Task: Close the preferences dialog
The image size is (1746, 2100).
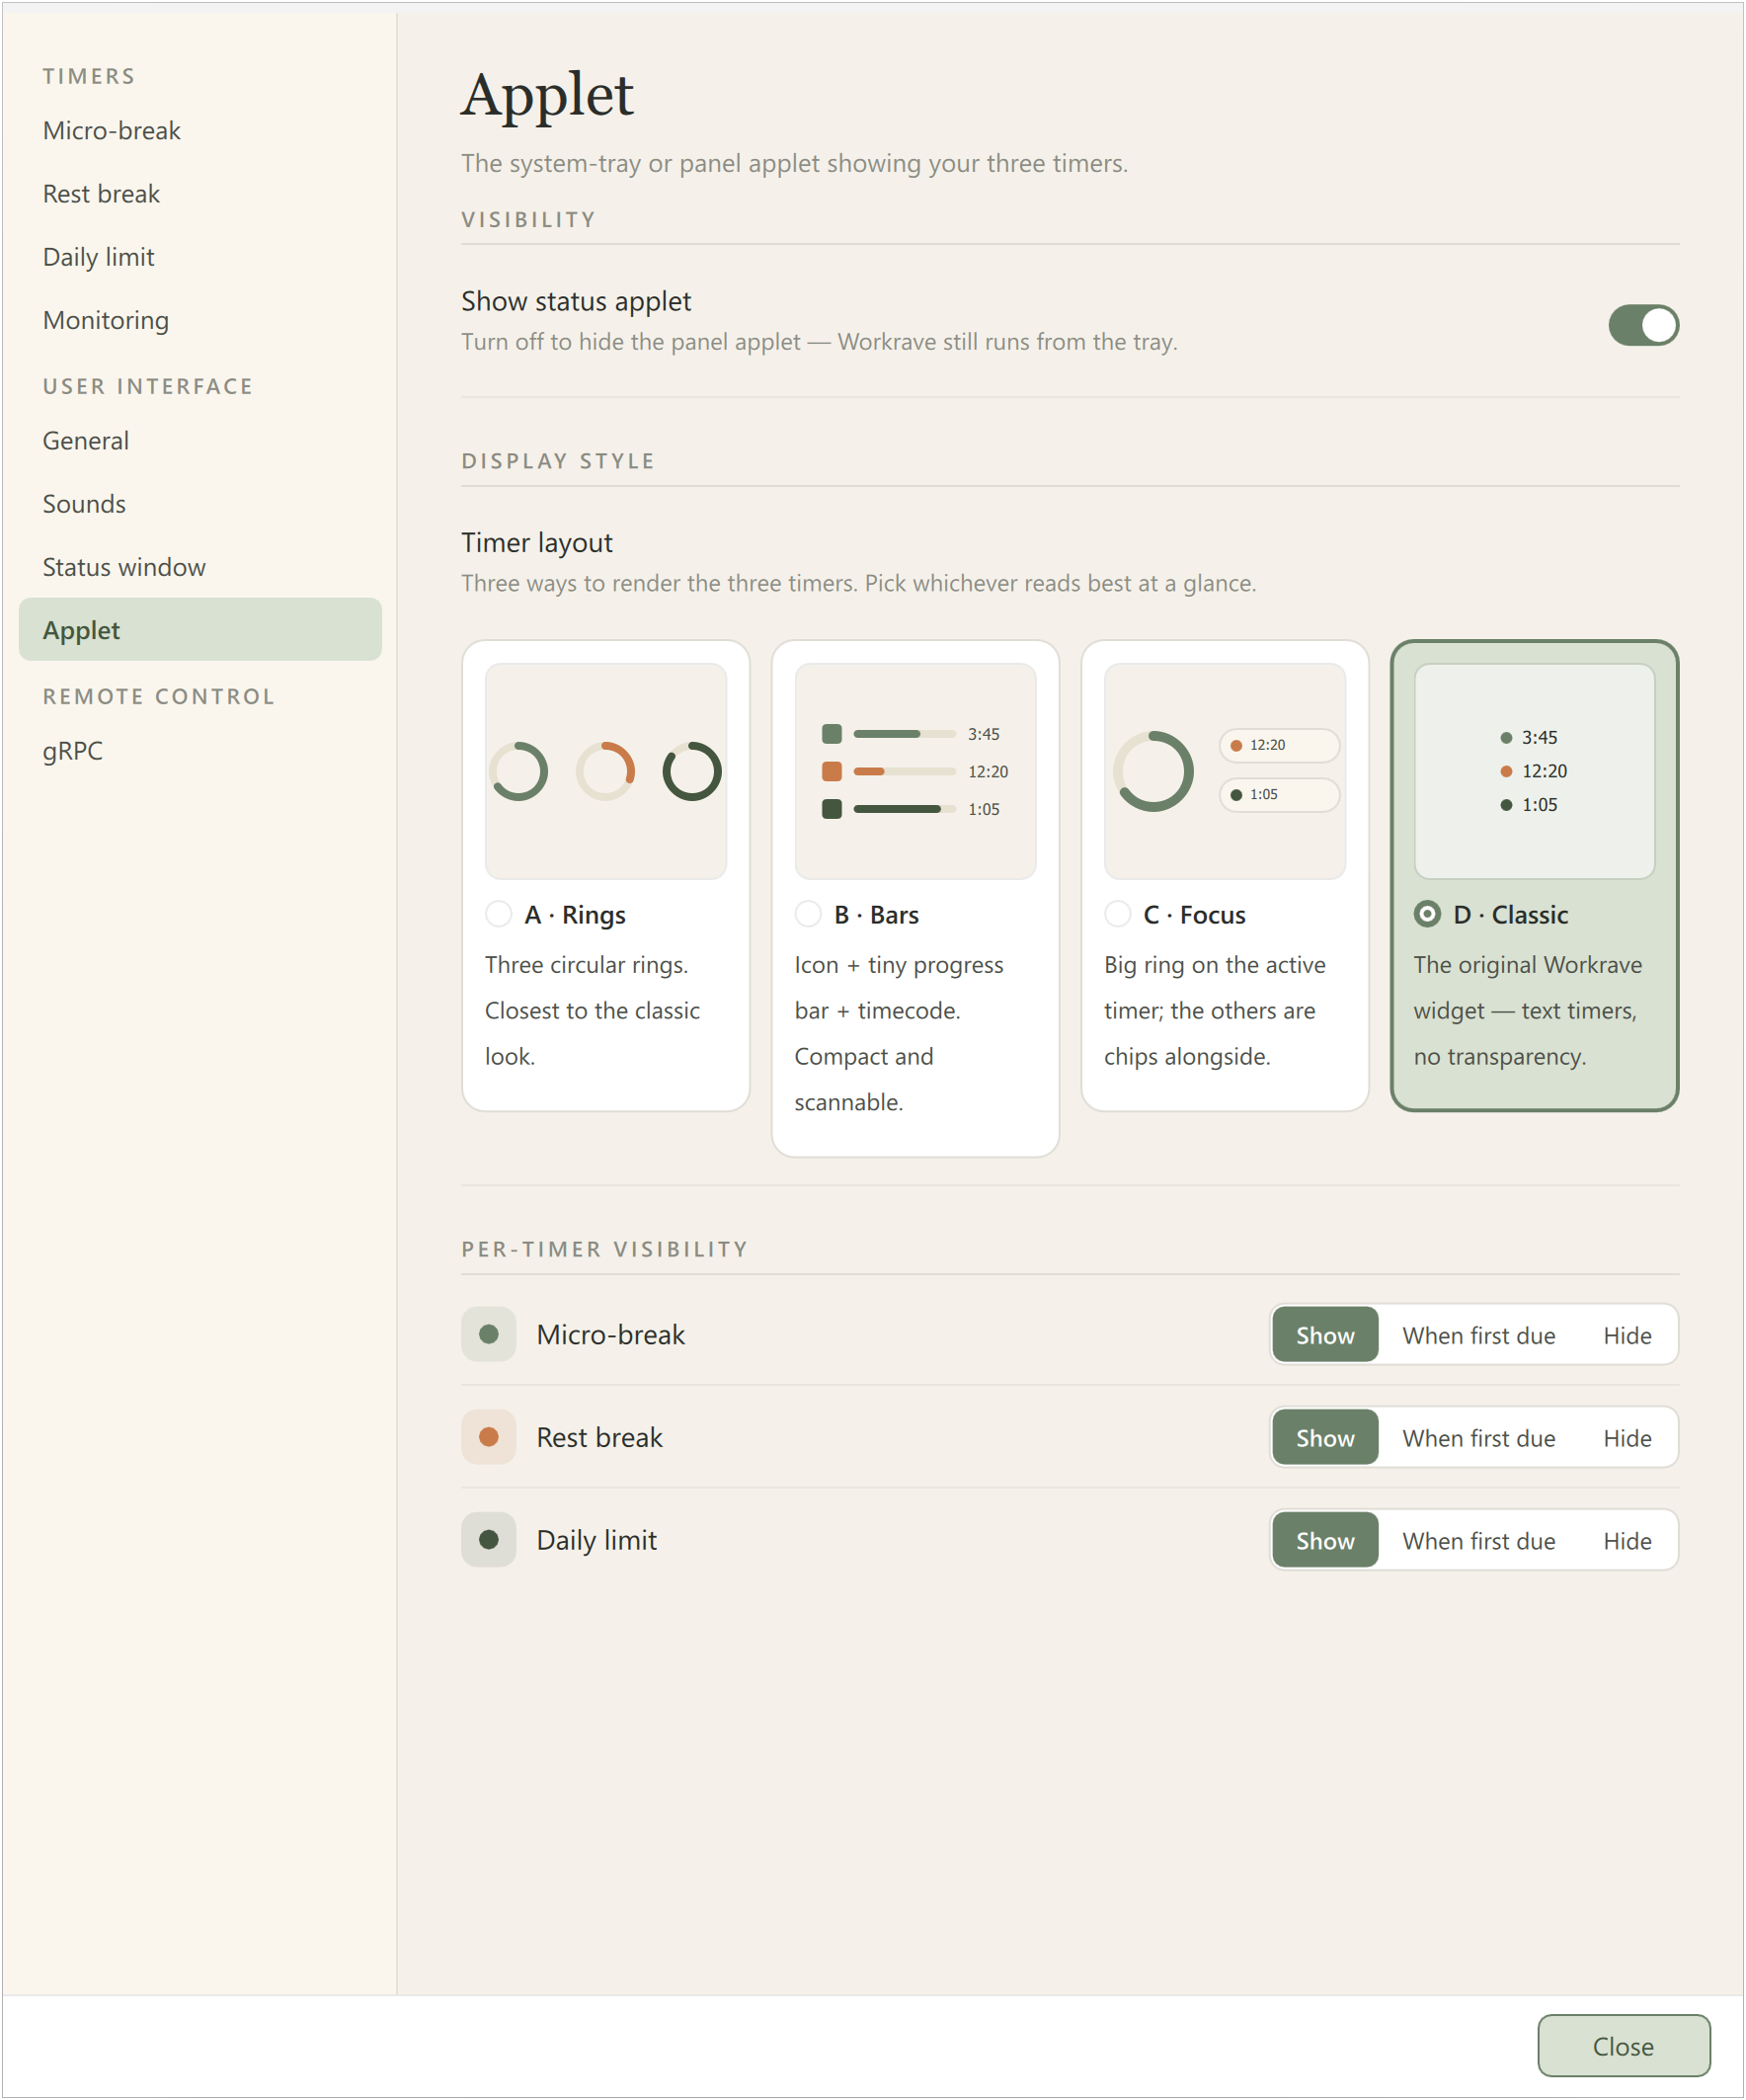Action: (x=1623, y=2046)
